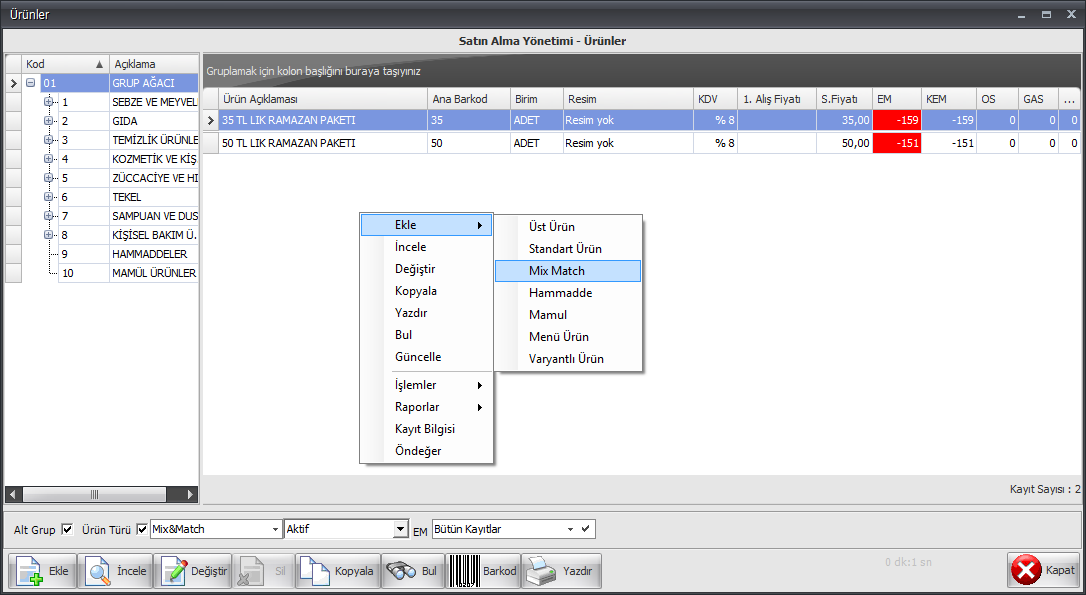Collapse the 01 GRUP AĞACI tree node
Viewport: 1086px width, 595px height.
pyautogui.click(x=30, y=83)
